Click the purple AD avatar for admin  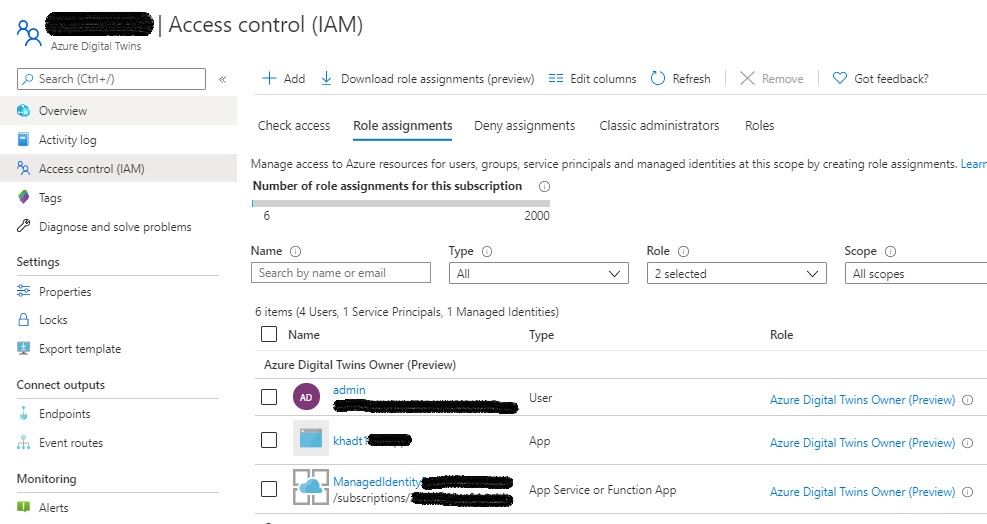tap(306, 397)
